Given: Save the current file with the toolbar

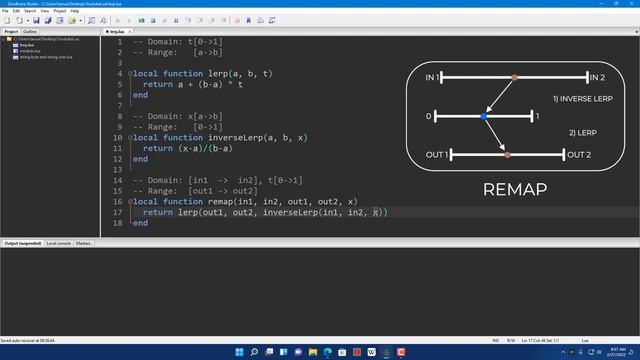Looking at the screenshot, I should [x=36, y=20].
